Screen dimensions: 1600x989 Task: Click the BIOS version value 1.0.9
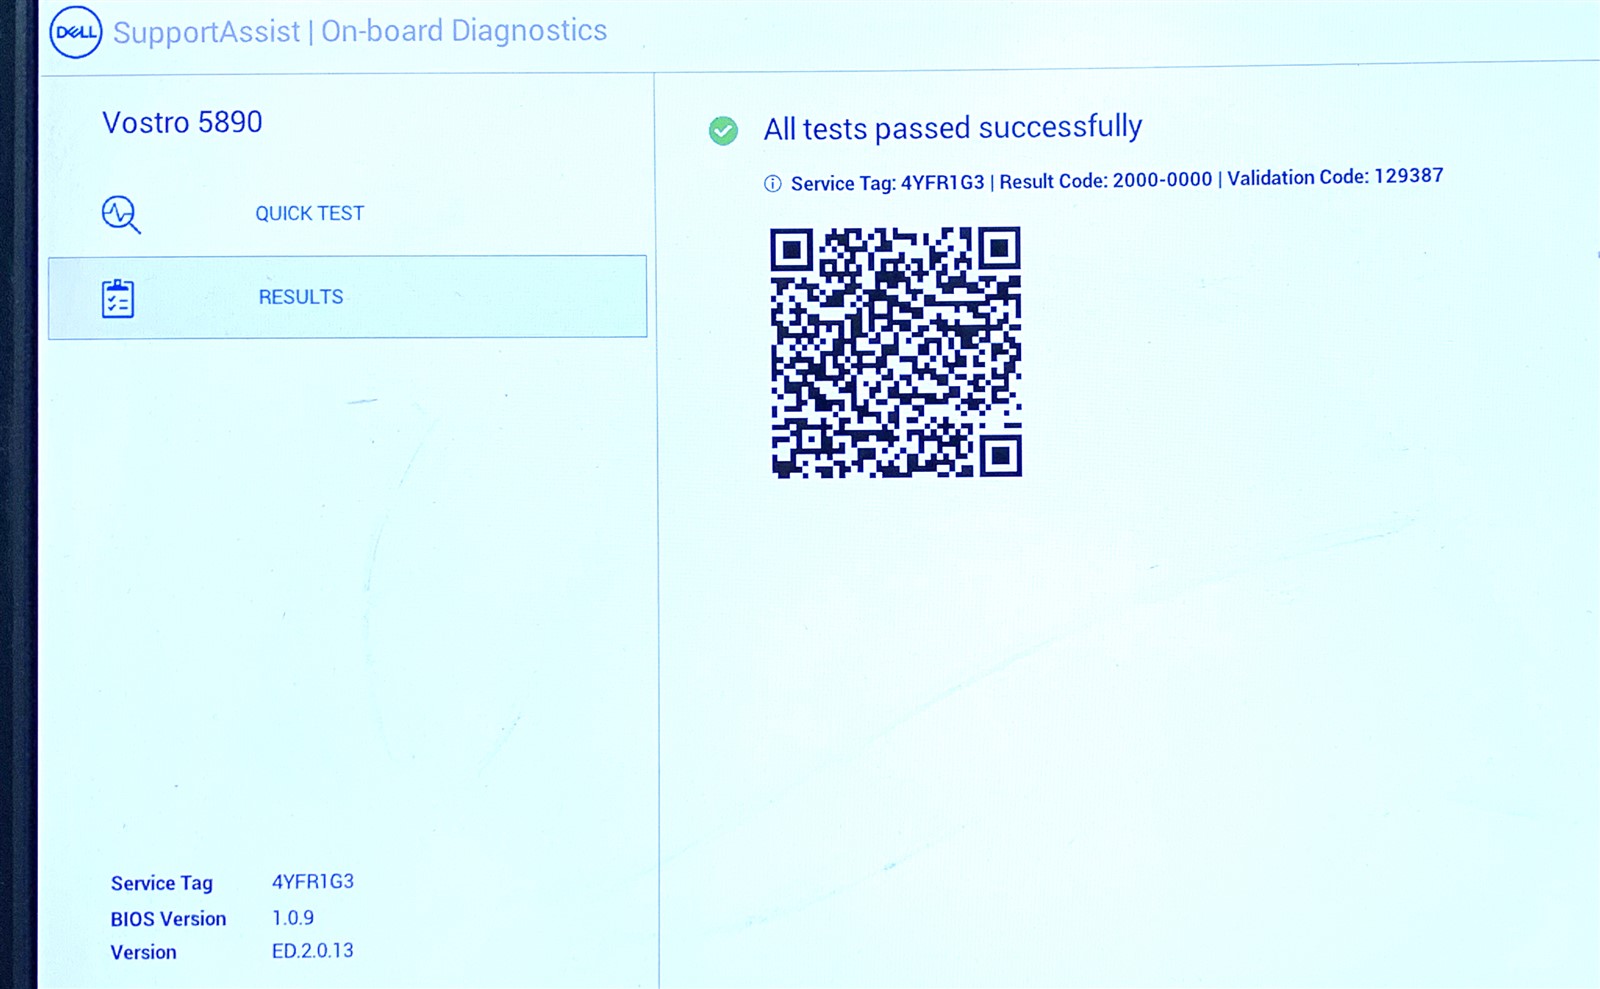tap(293, 917)
